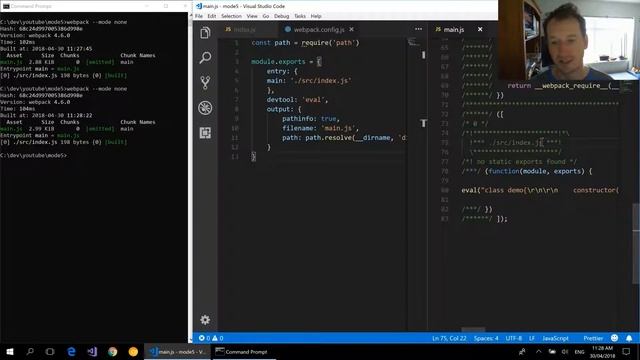Click line with devtool: 'eval'
The image size is (640, 360).
pyautogui.click(x=297, y=100)
